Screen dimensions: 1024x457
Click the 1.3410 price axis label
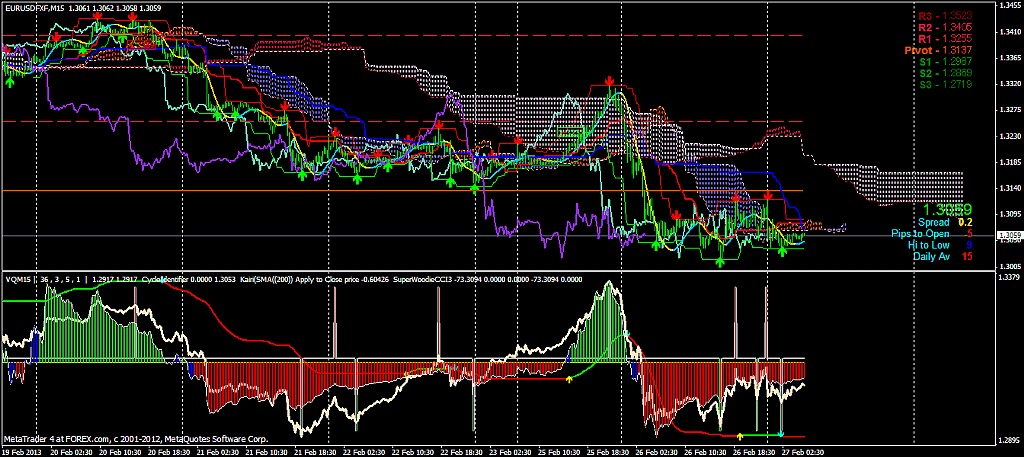coord(1010,31)
